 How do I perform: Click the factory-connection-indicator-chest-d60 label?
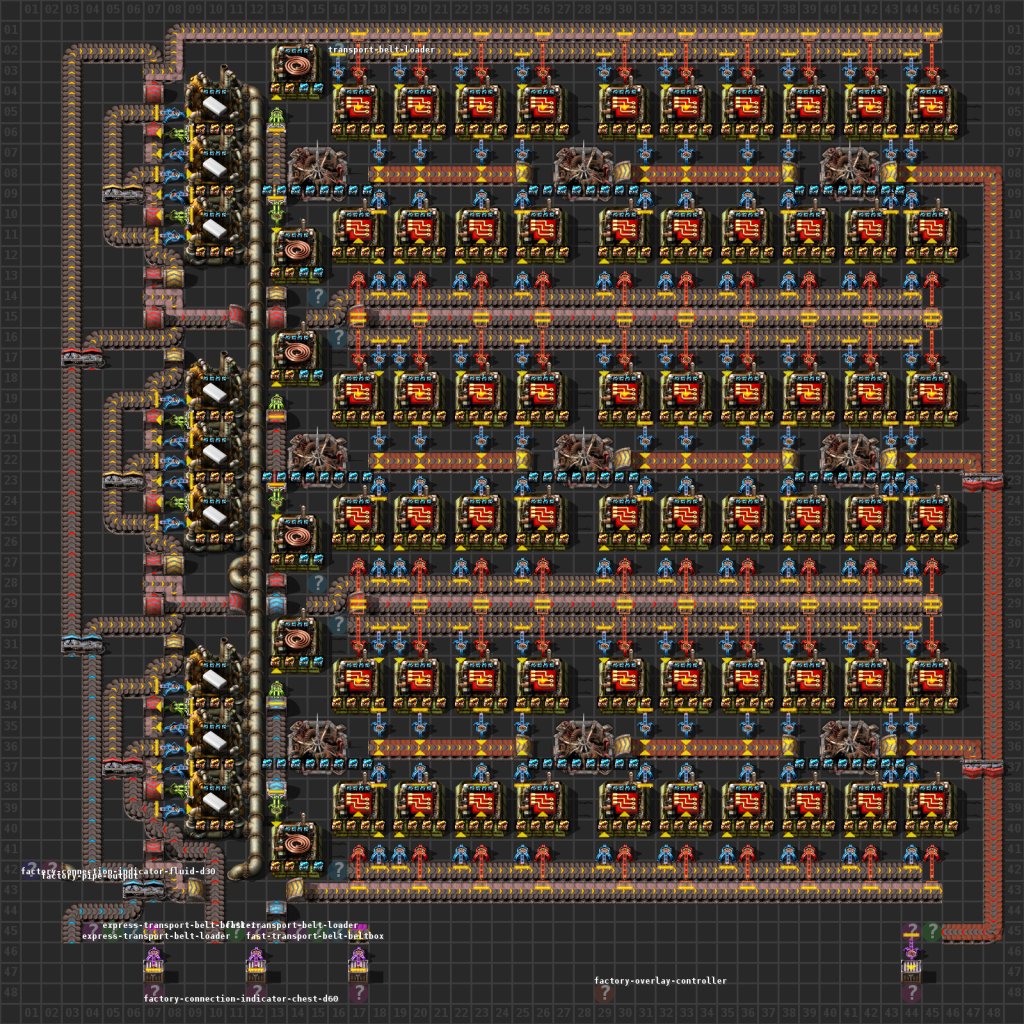[241, 998]
